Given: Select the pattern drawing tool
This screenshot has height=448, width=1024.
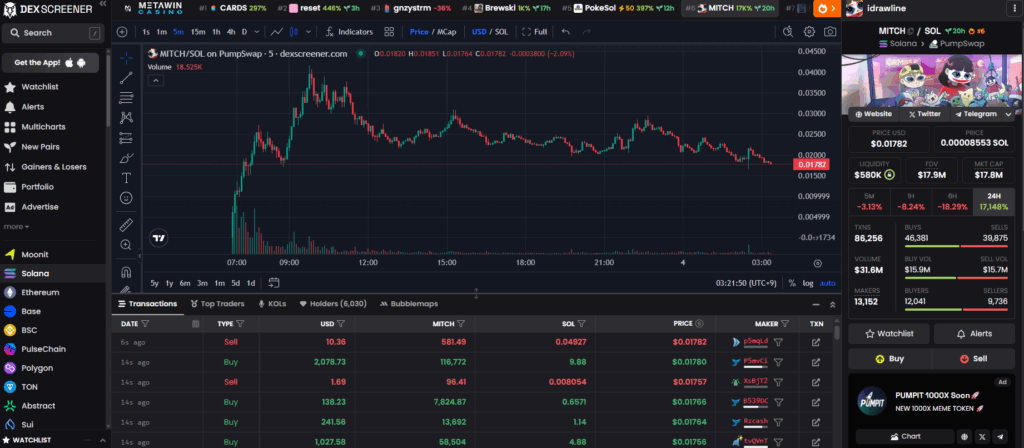Looking at the screenshot, I should pyautogui.click(x=126, y=118).
